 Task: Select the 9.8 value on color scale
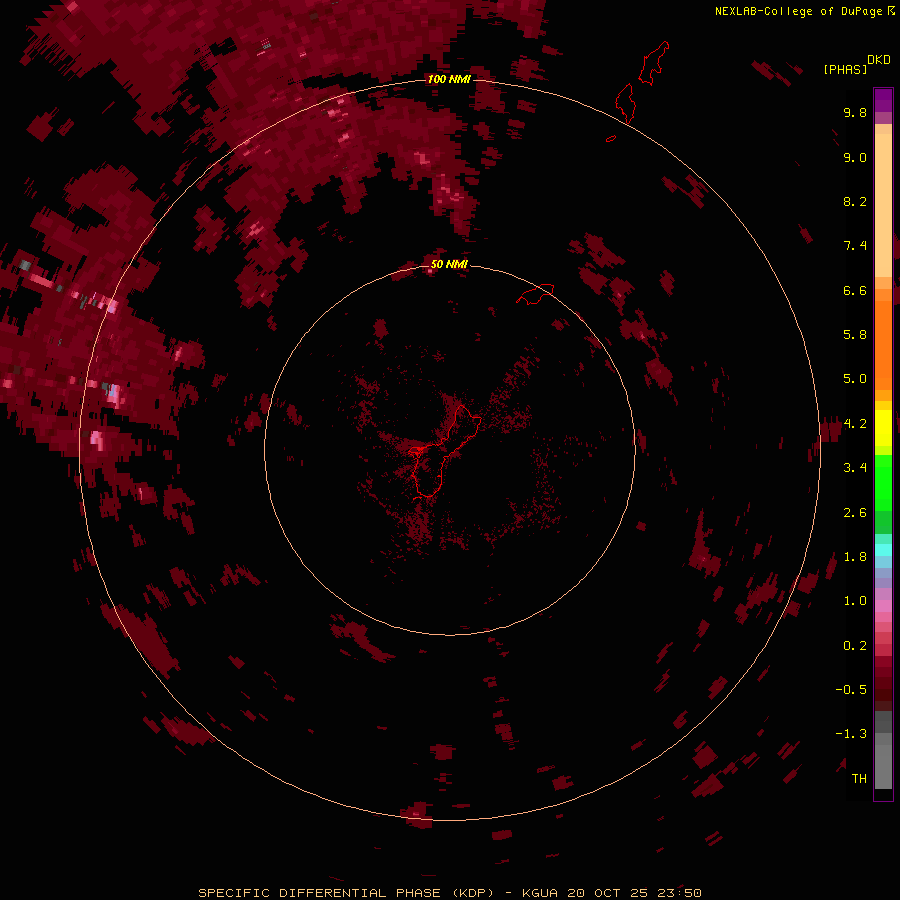point(855,112)
